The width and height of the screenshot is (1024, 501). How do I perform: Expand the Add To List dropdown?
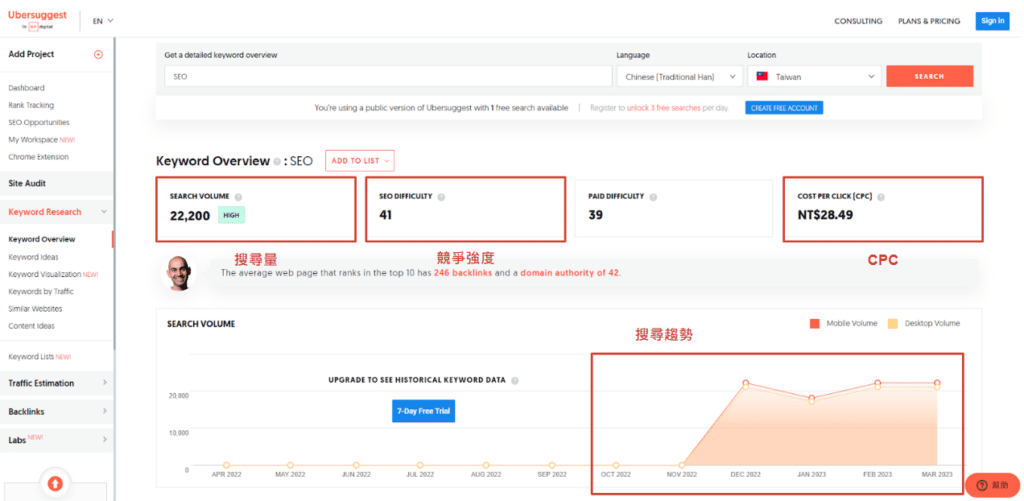point(359,160)
